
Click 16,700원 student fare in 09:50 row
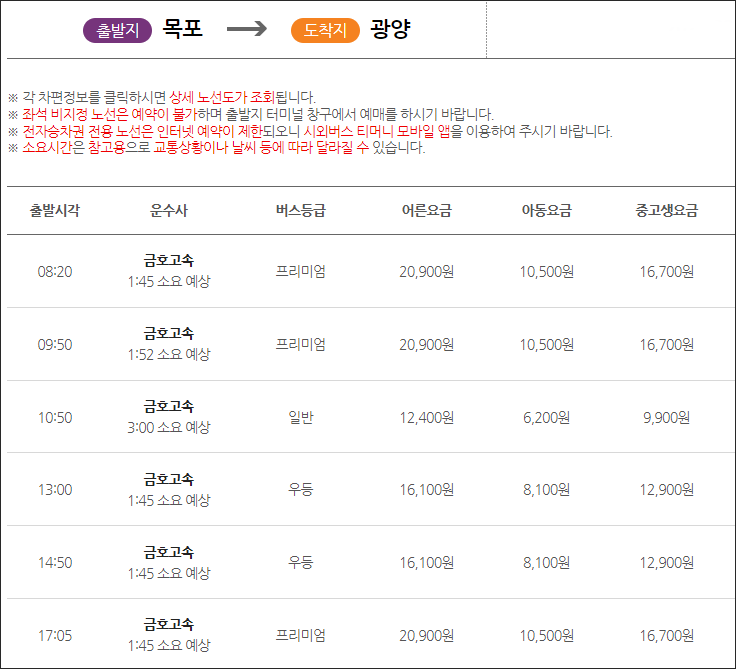(667, 345)
